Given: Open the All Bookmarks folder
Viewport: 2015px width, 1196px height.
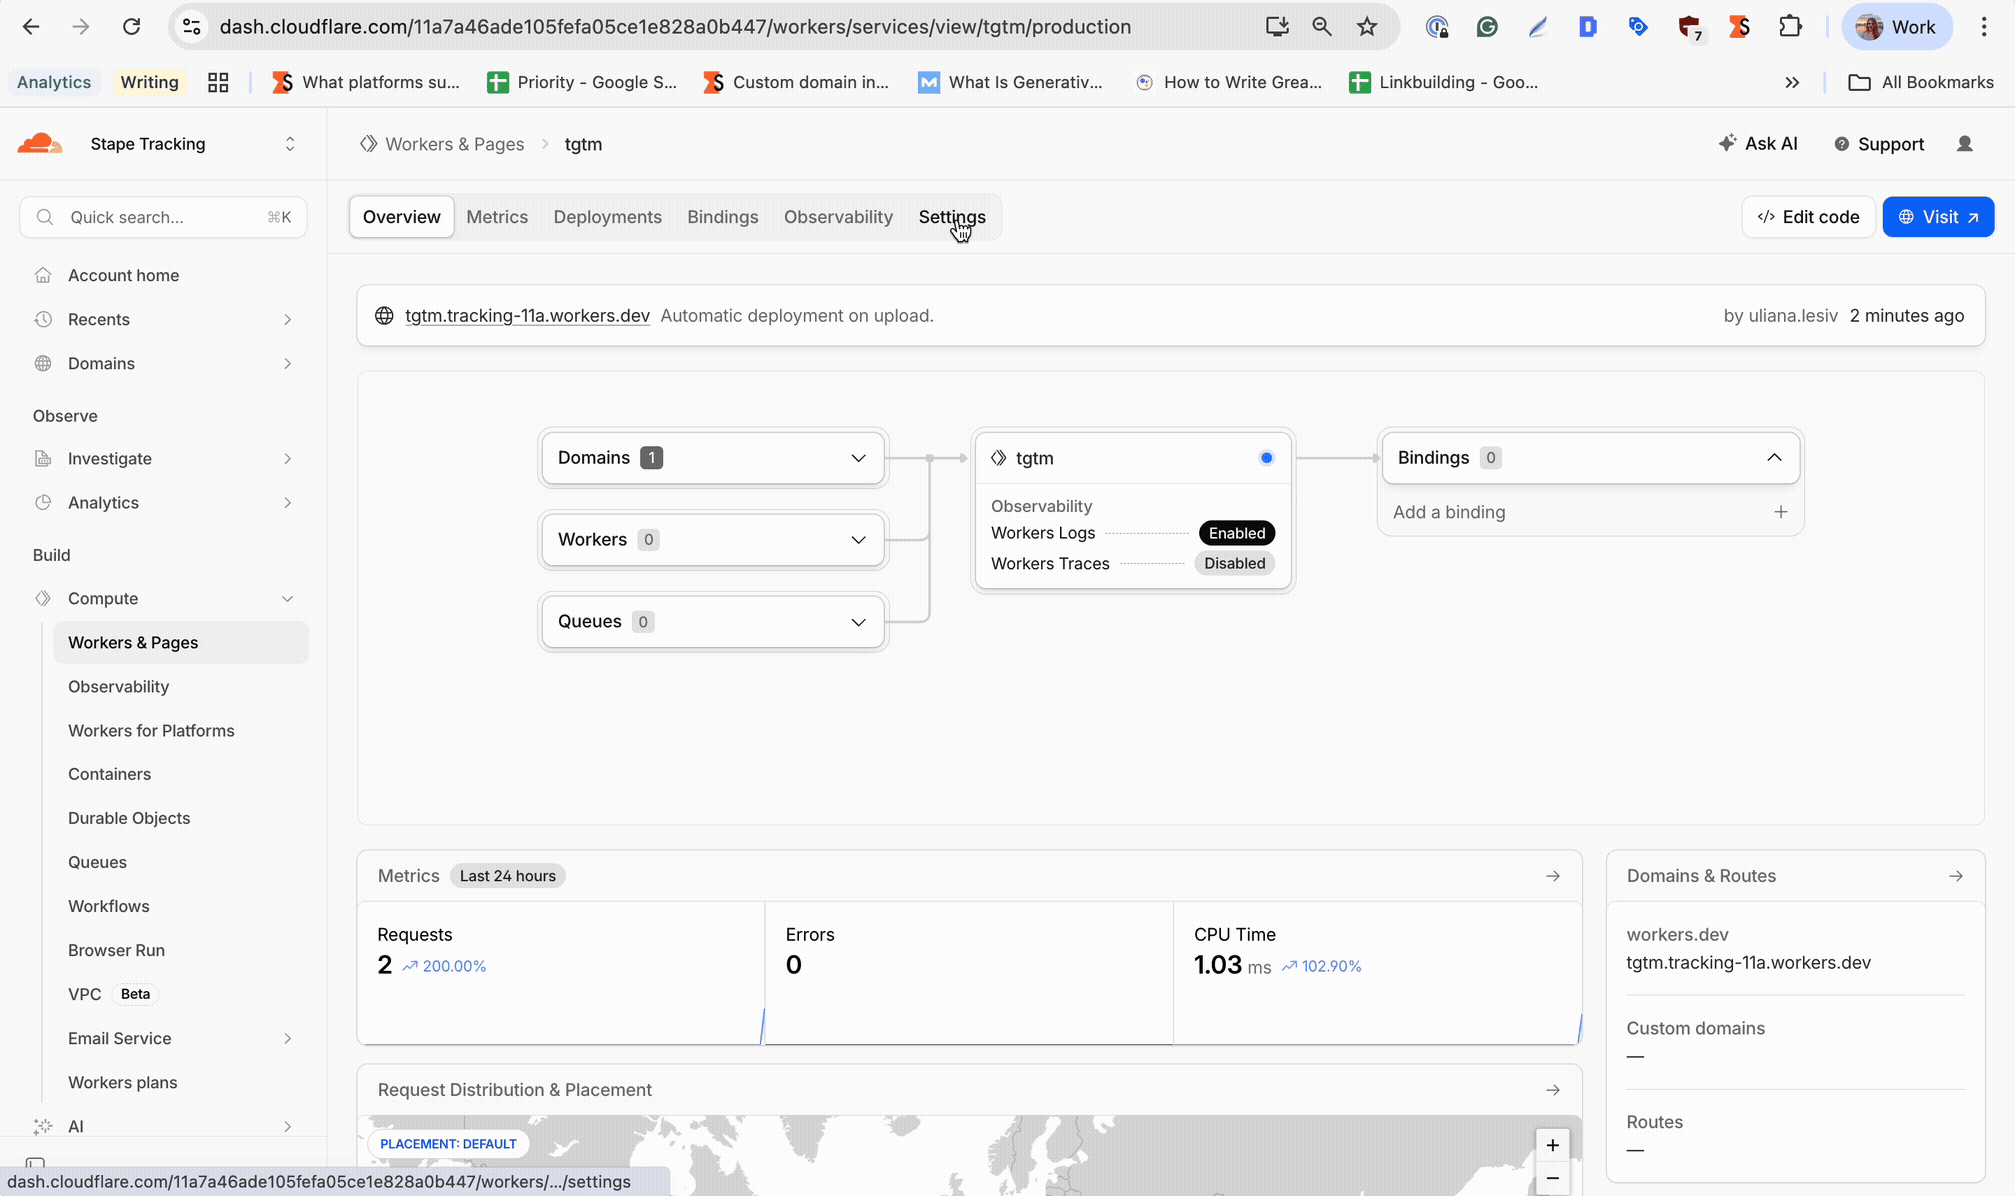Looking at the screenshot, I should click(1921, 82).
